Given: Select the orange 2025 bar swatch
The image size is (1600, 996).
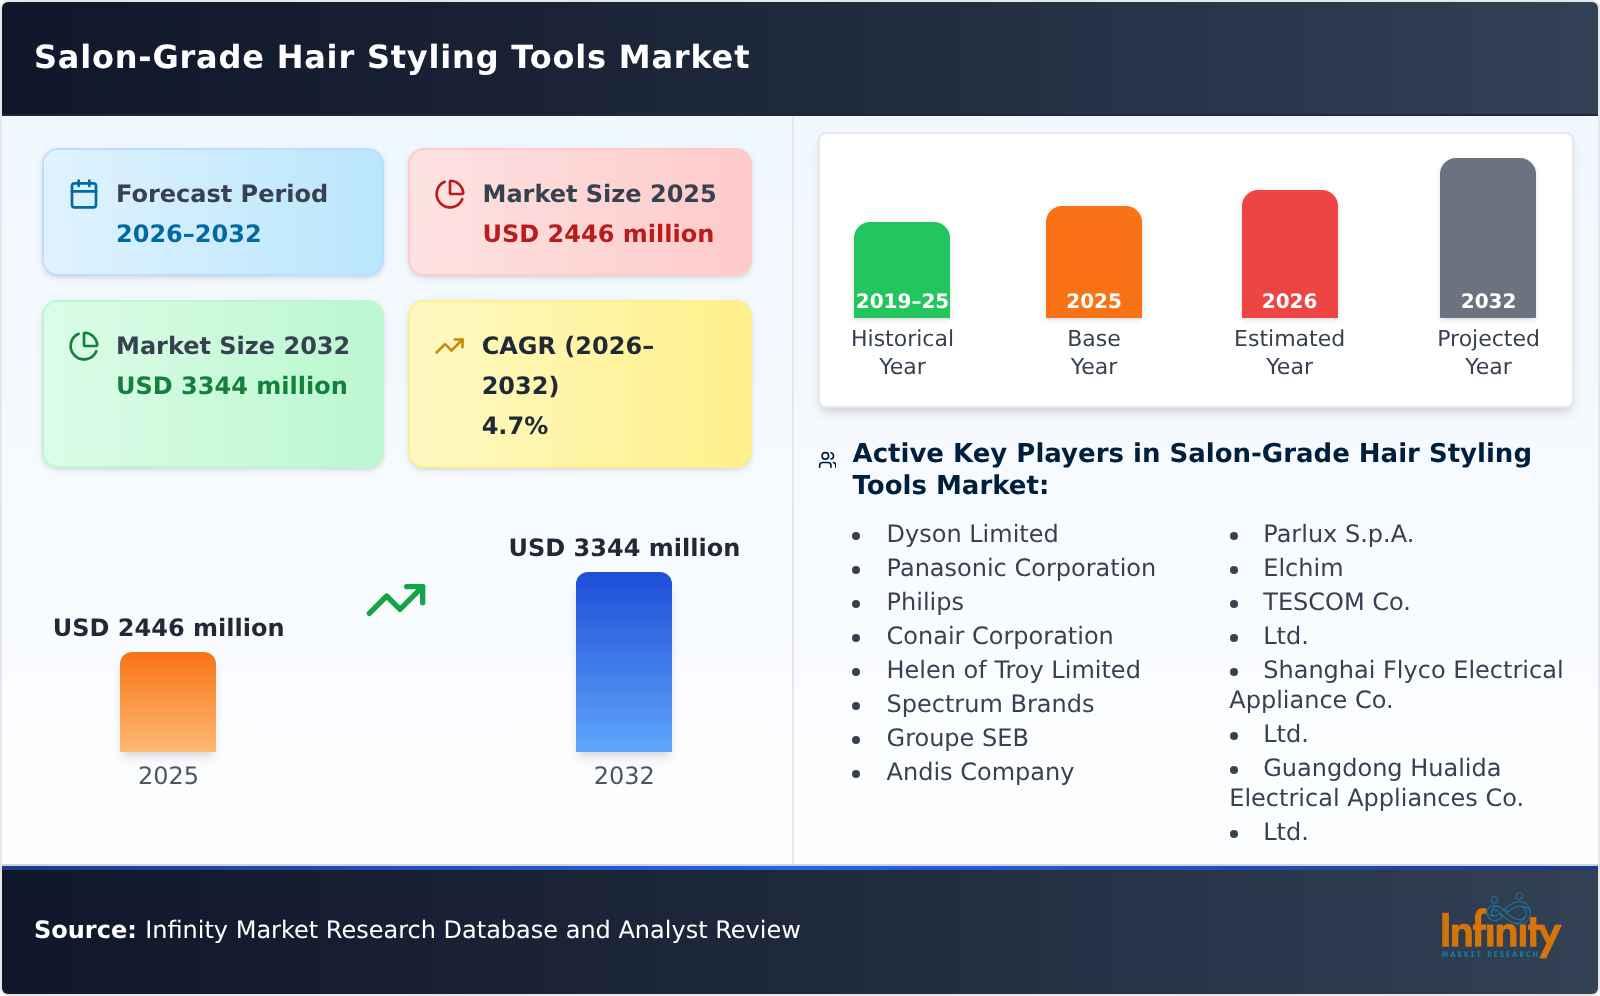Looking at the screenshot, I should pos(168,702).
